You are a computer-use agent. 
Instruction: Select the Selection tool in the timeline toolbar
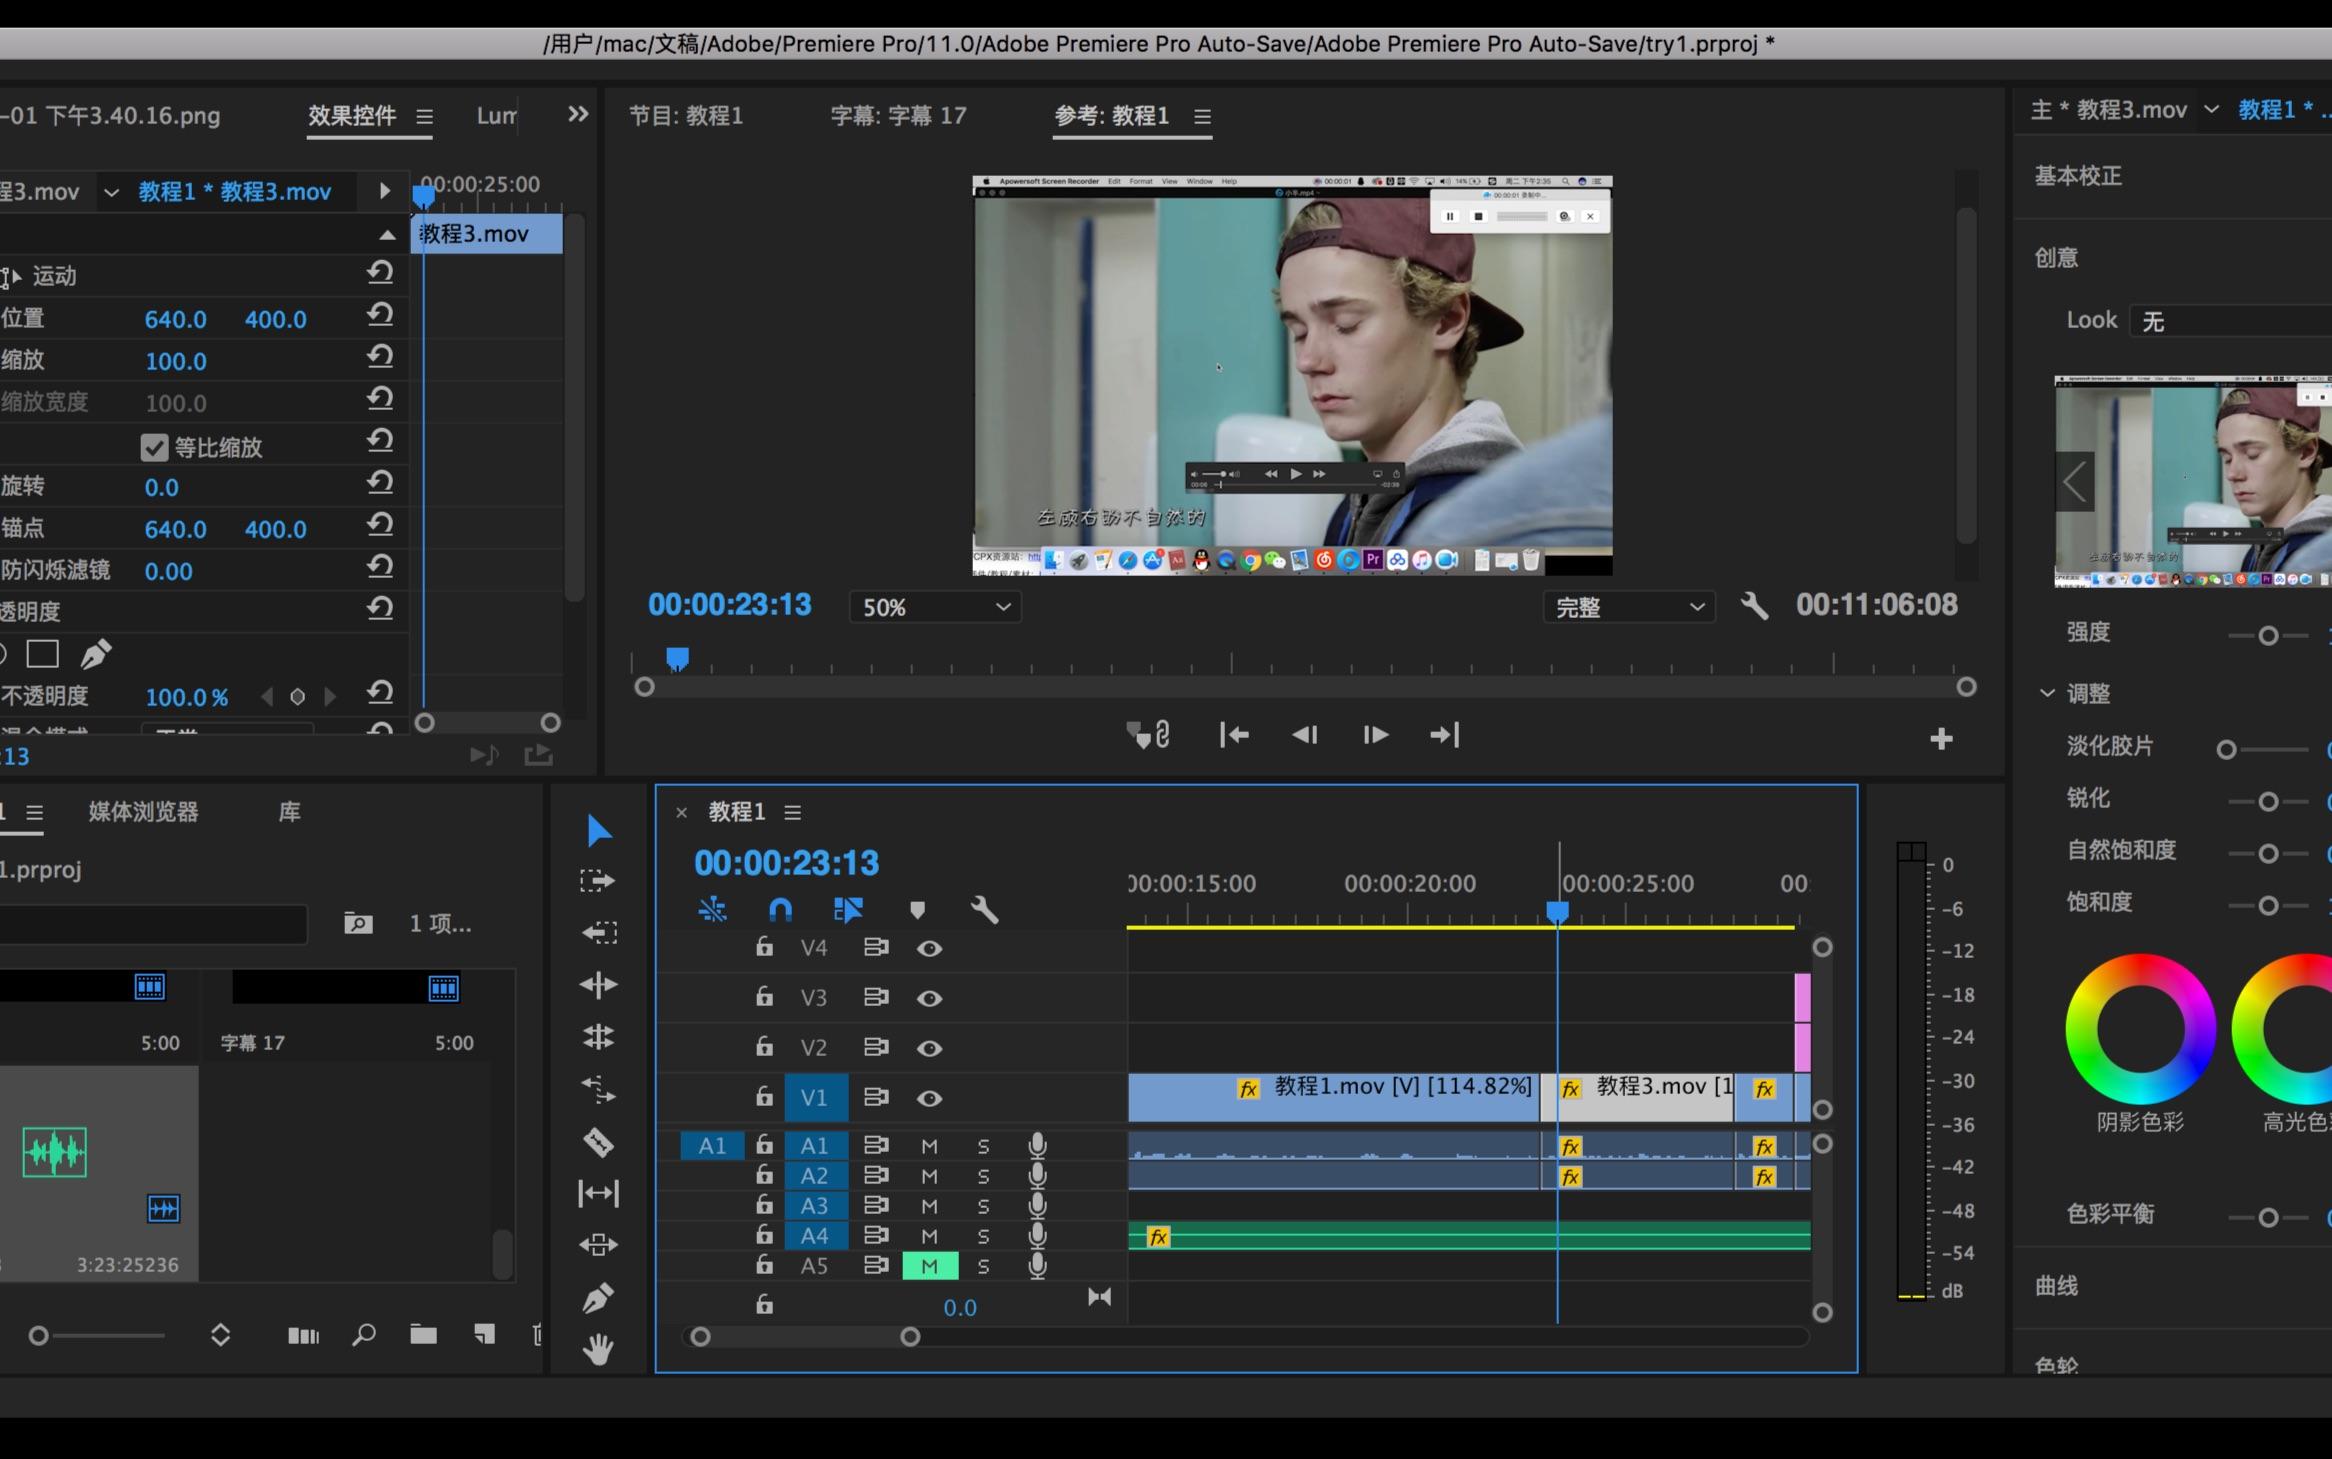598,830
